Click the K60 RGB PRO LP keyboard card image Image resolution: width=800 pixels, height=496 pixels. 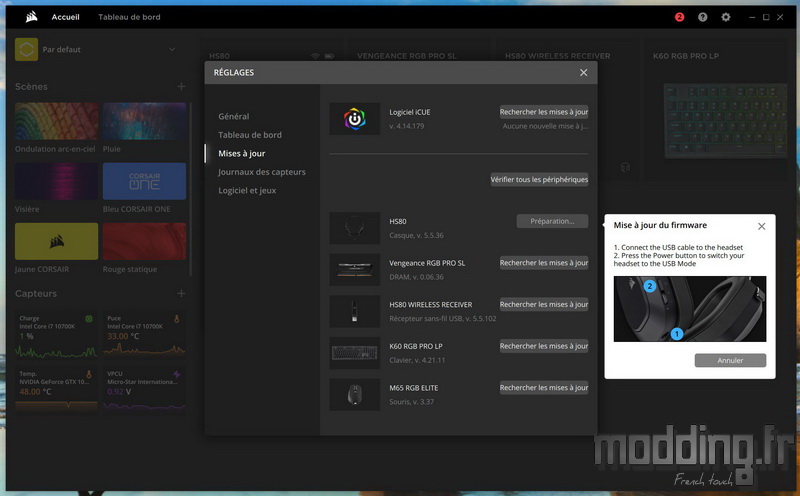(x=725, y=120)
